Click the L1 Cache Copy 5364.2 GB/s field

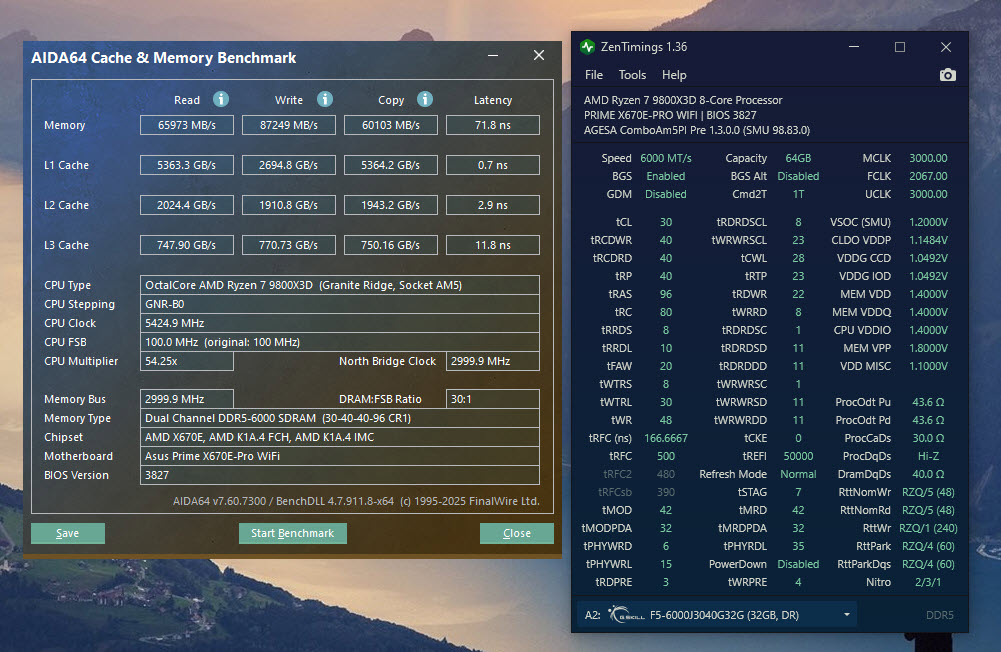391,165
